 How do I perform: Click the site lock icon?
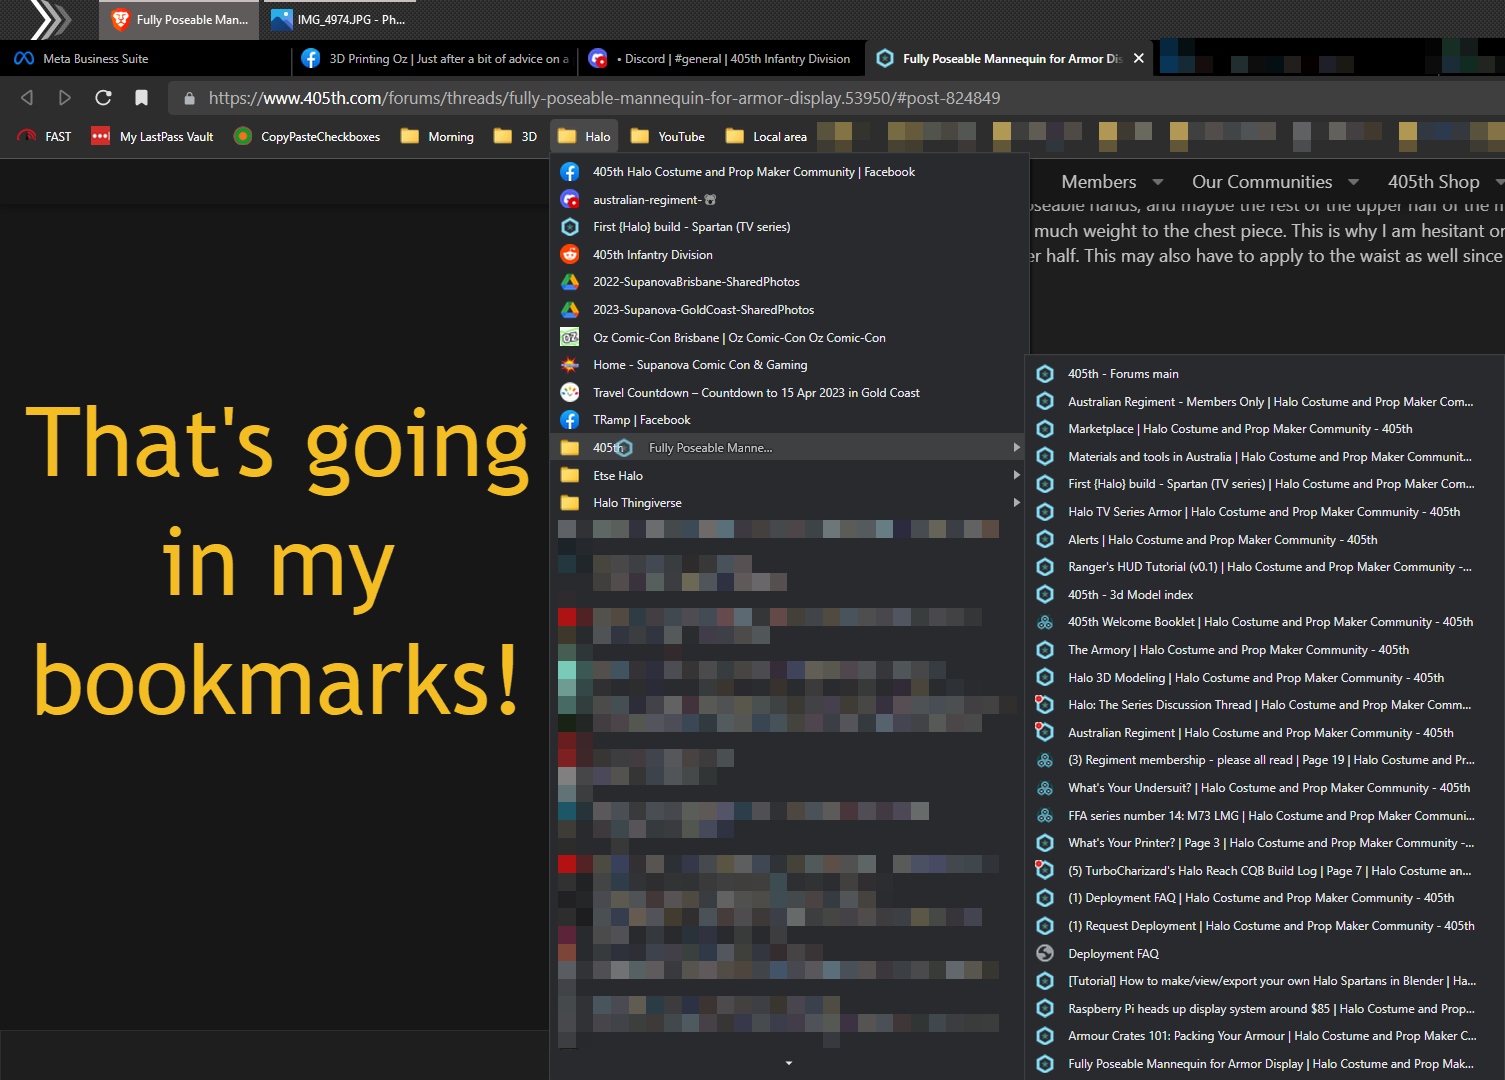pyautogui.click(x=188, y=98)
